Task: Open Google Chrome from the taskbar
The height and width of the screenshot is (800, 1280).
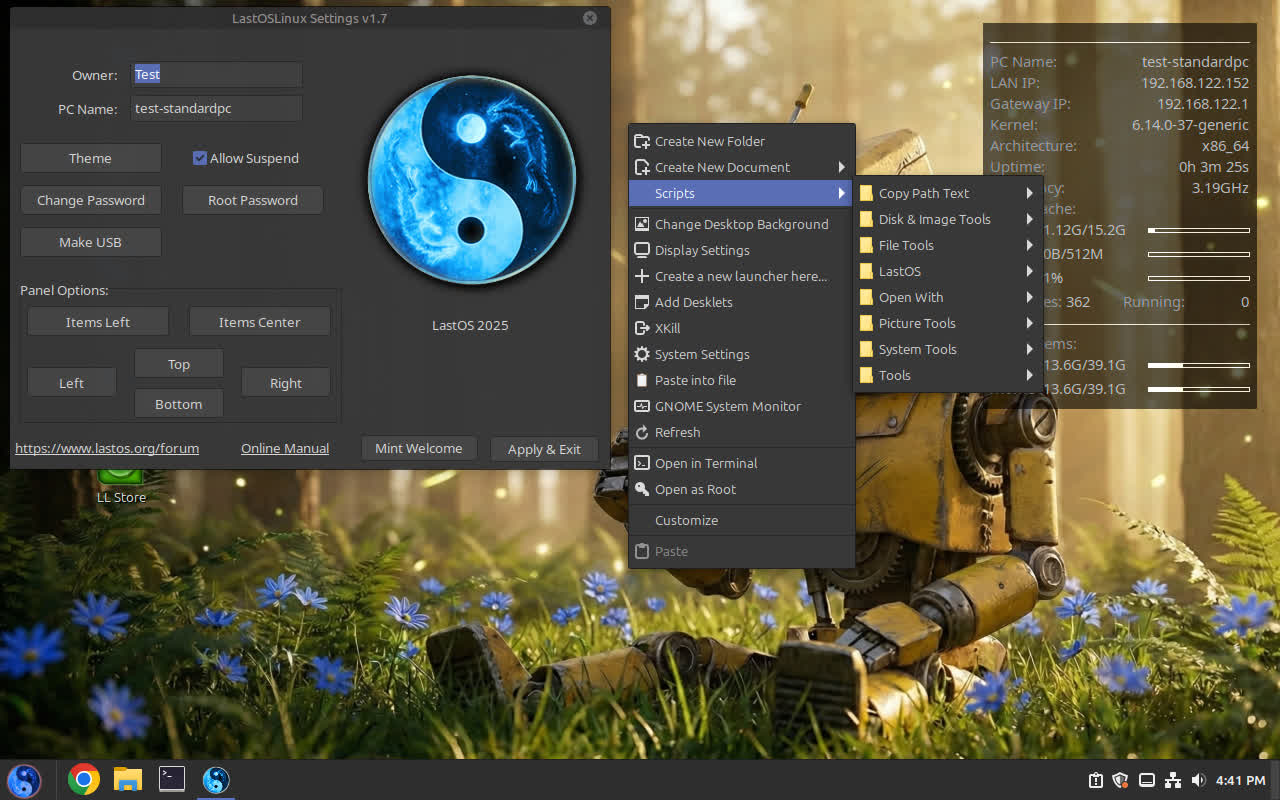Action: coord(84,779)
